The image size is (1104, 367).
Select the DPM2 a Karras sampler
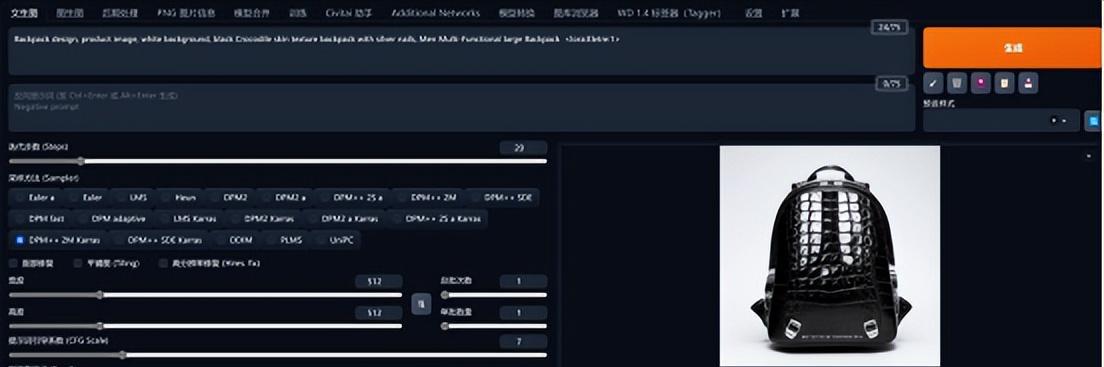(343, 218)
